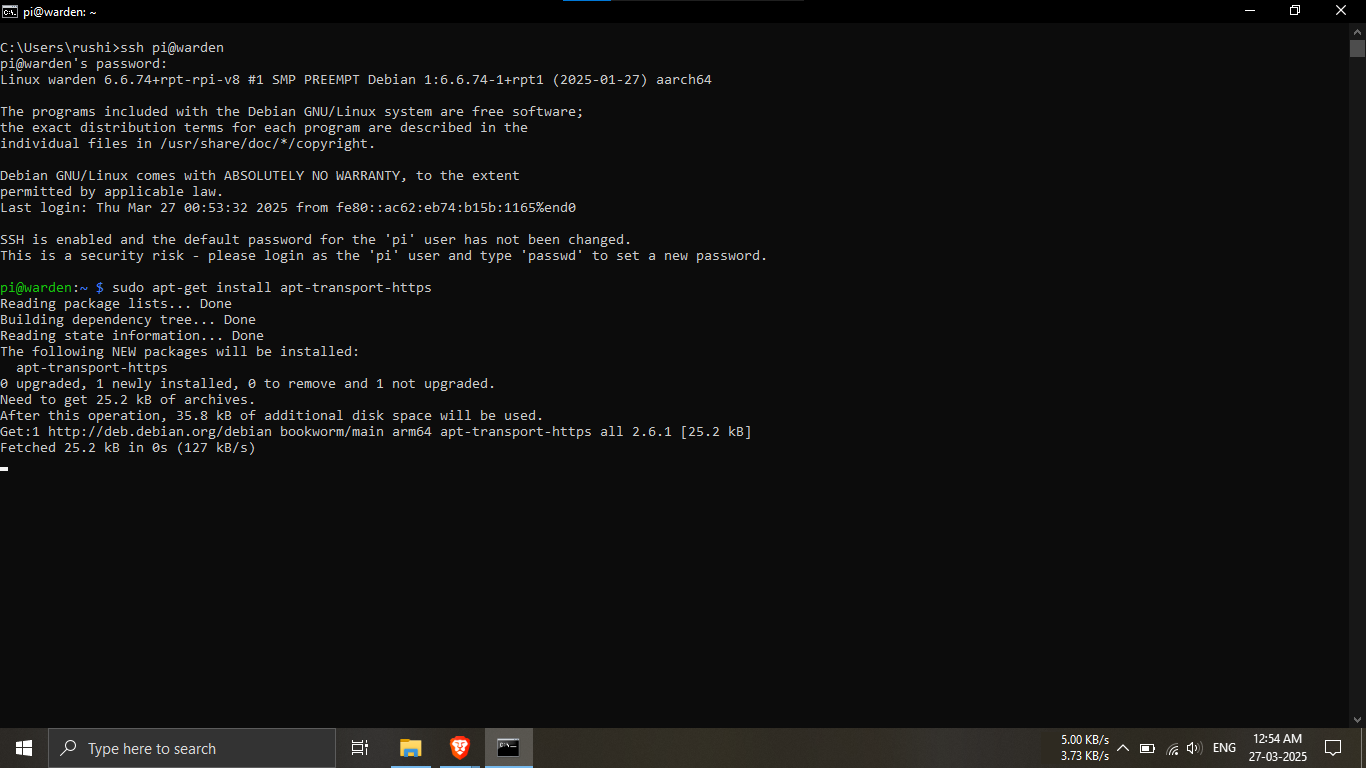1366x768 pixels.
Task: Restore down the terminal window
Action: [1295, 11]
